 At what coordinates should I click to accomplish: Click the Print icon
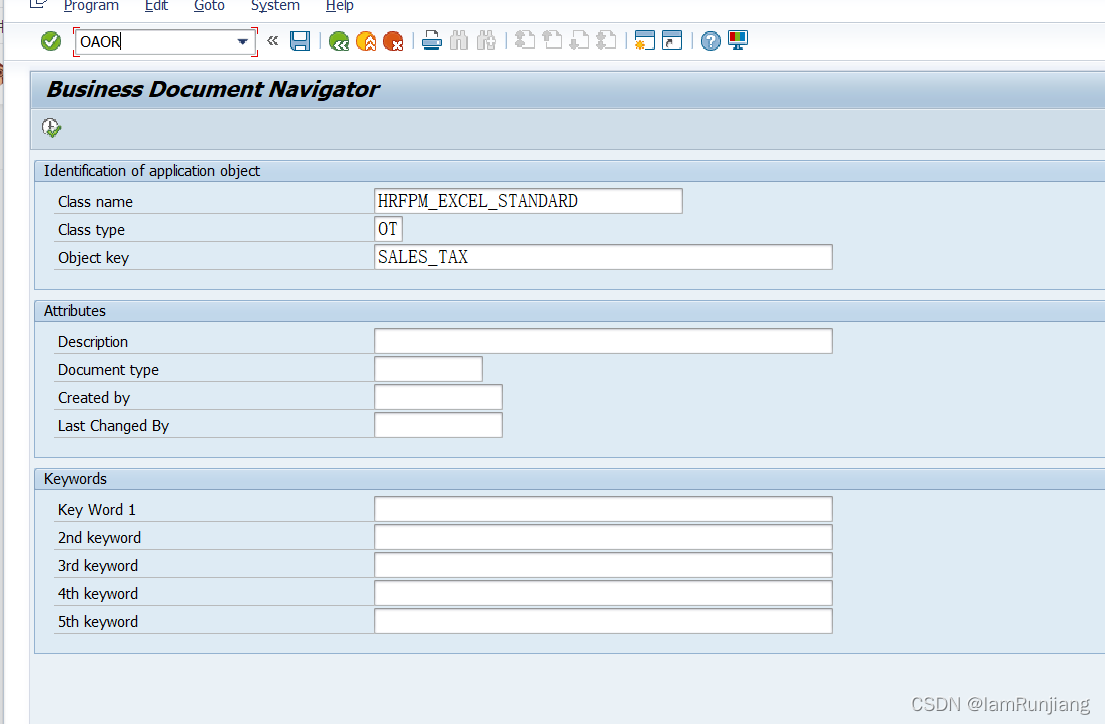[432, 41]
